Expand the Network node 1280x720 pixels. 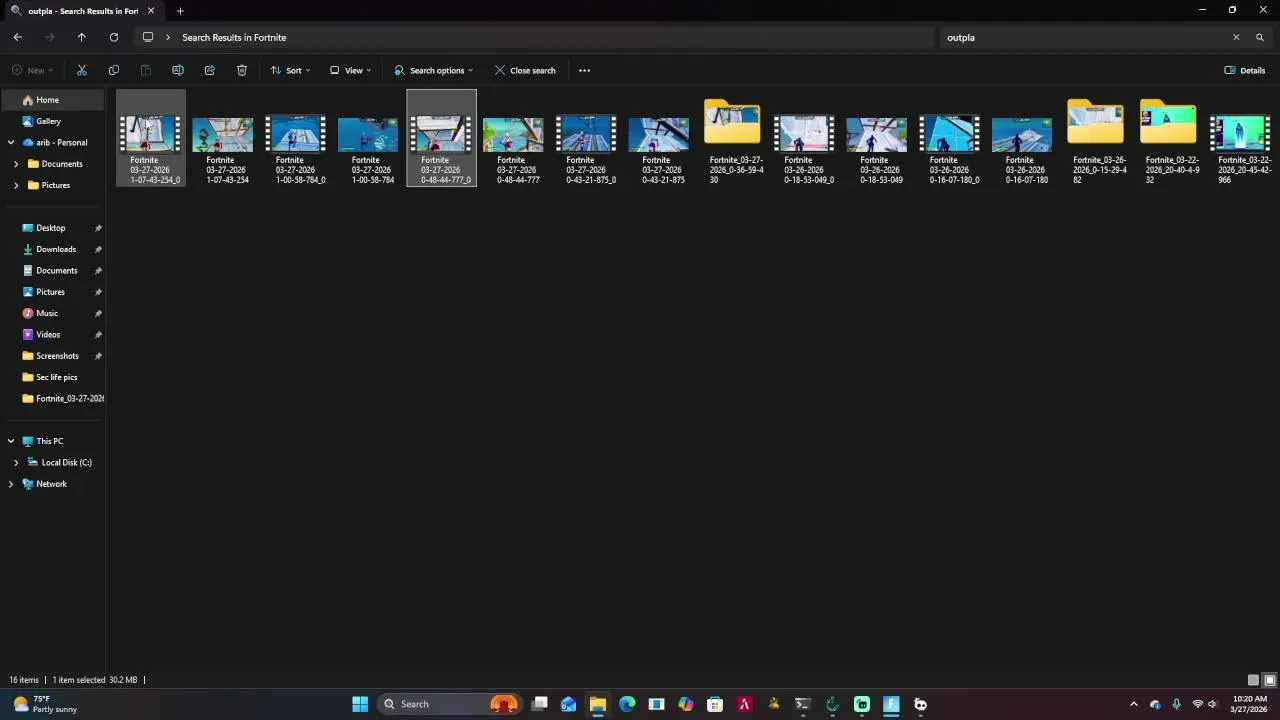[11, 484]
